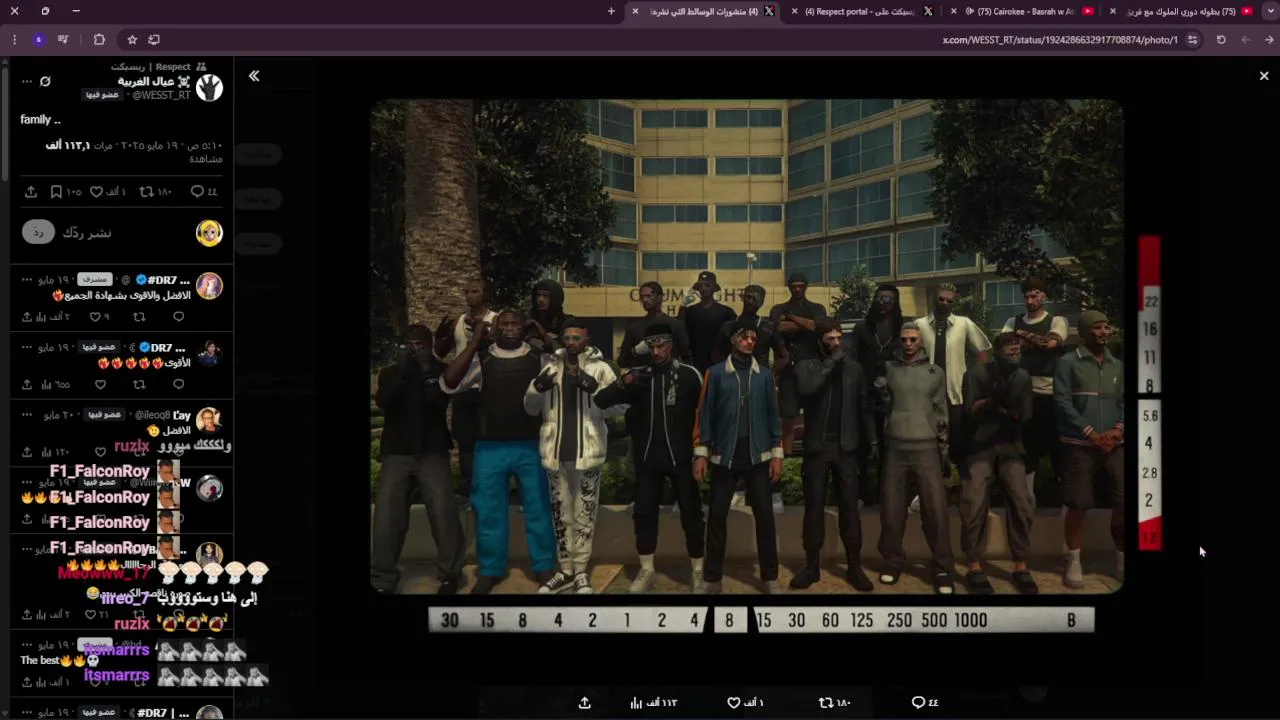
Task: Open more options on the #DR7 first reply
Action: click(27, 280)
